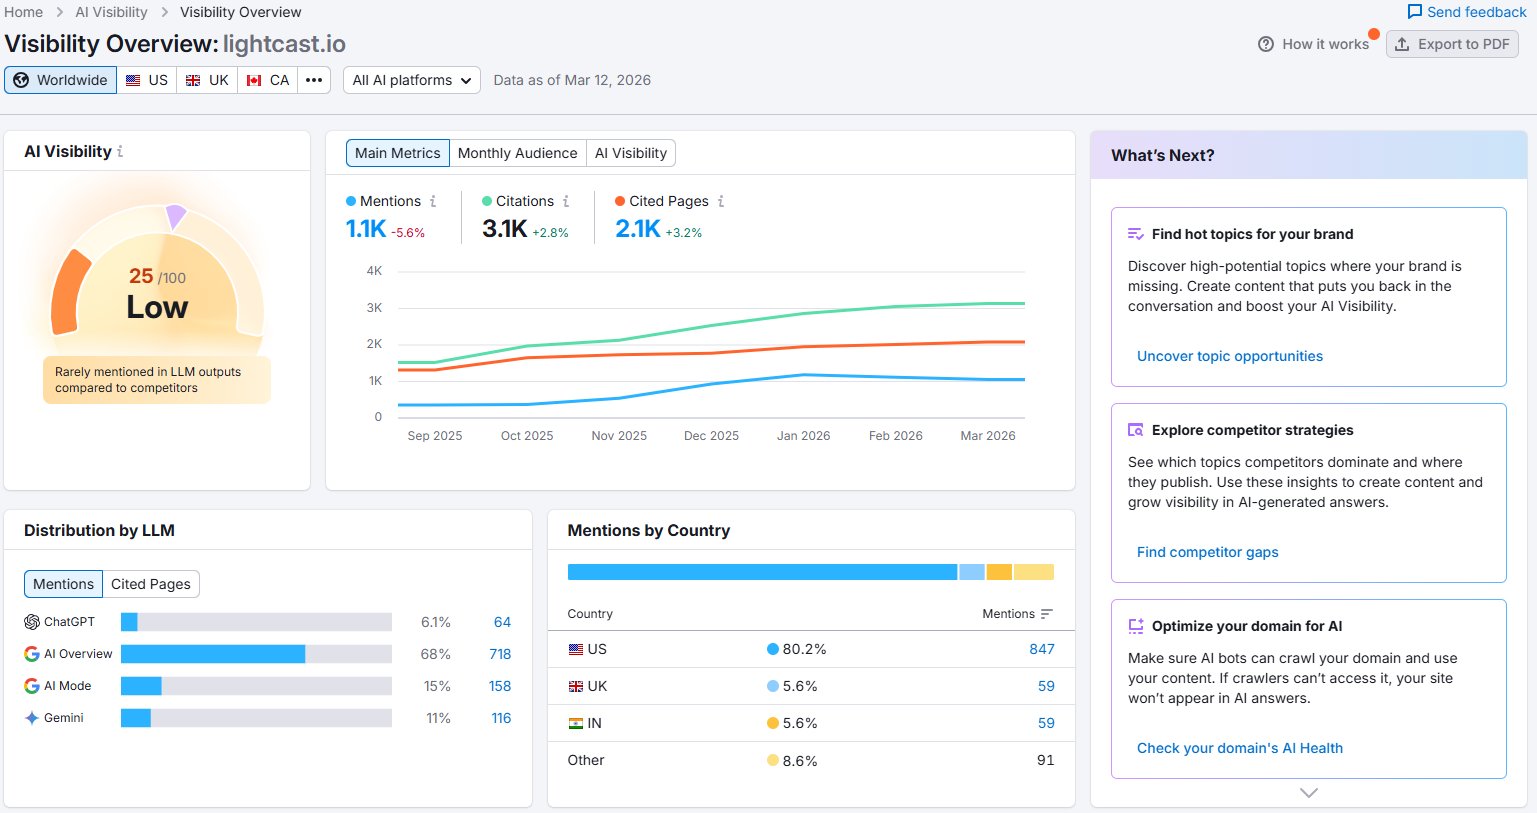Click the Gemini mentions progress bar
1537x813 pixels.
[x=256, y=718]
